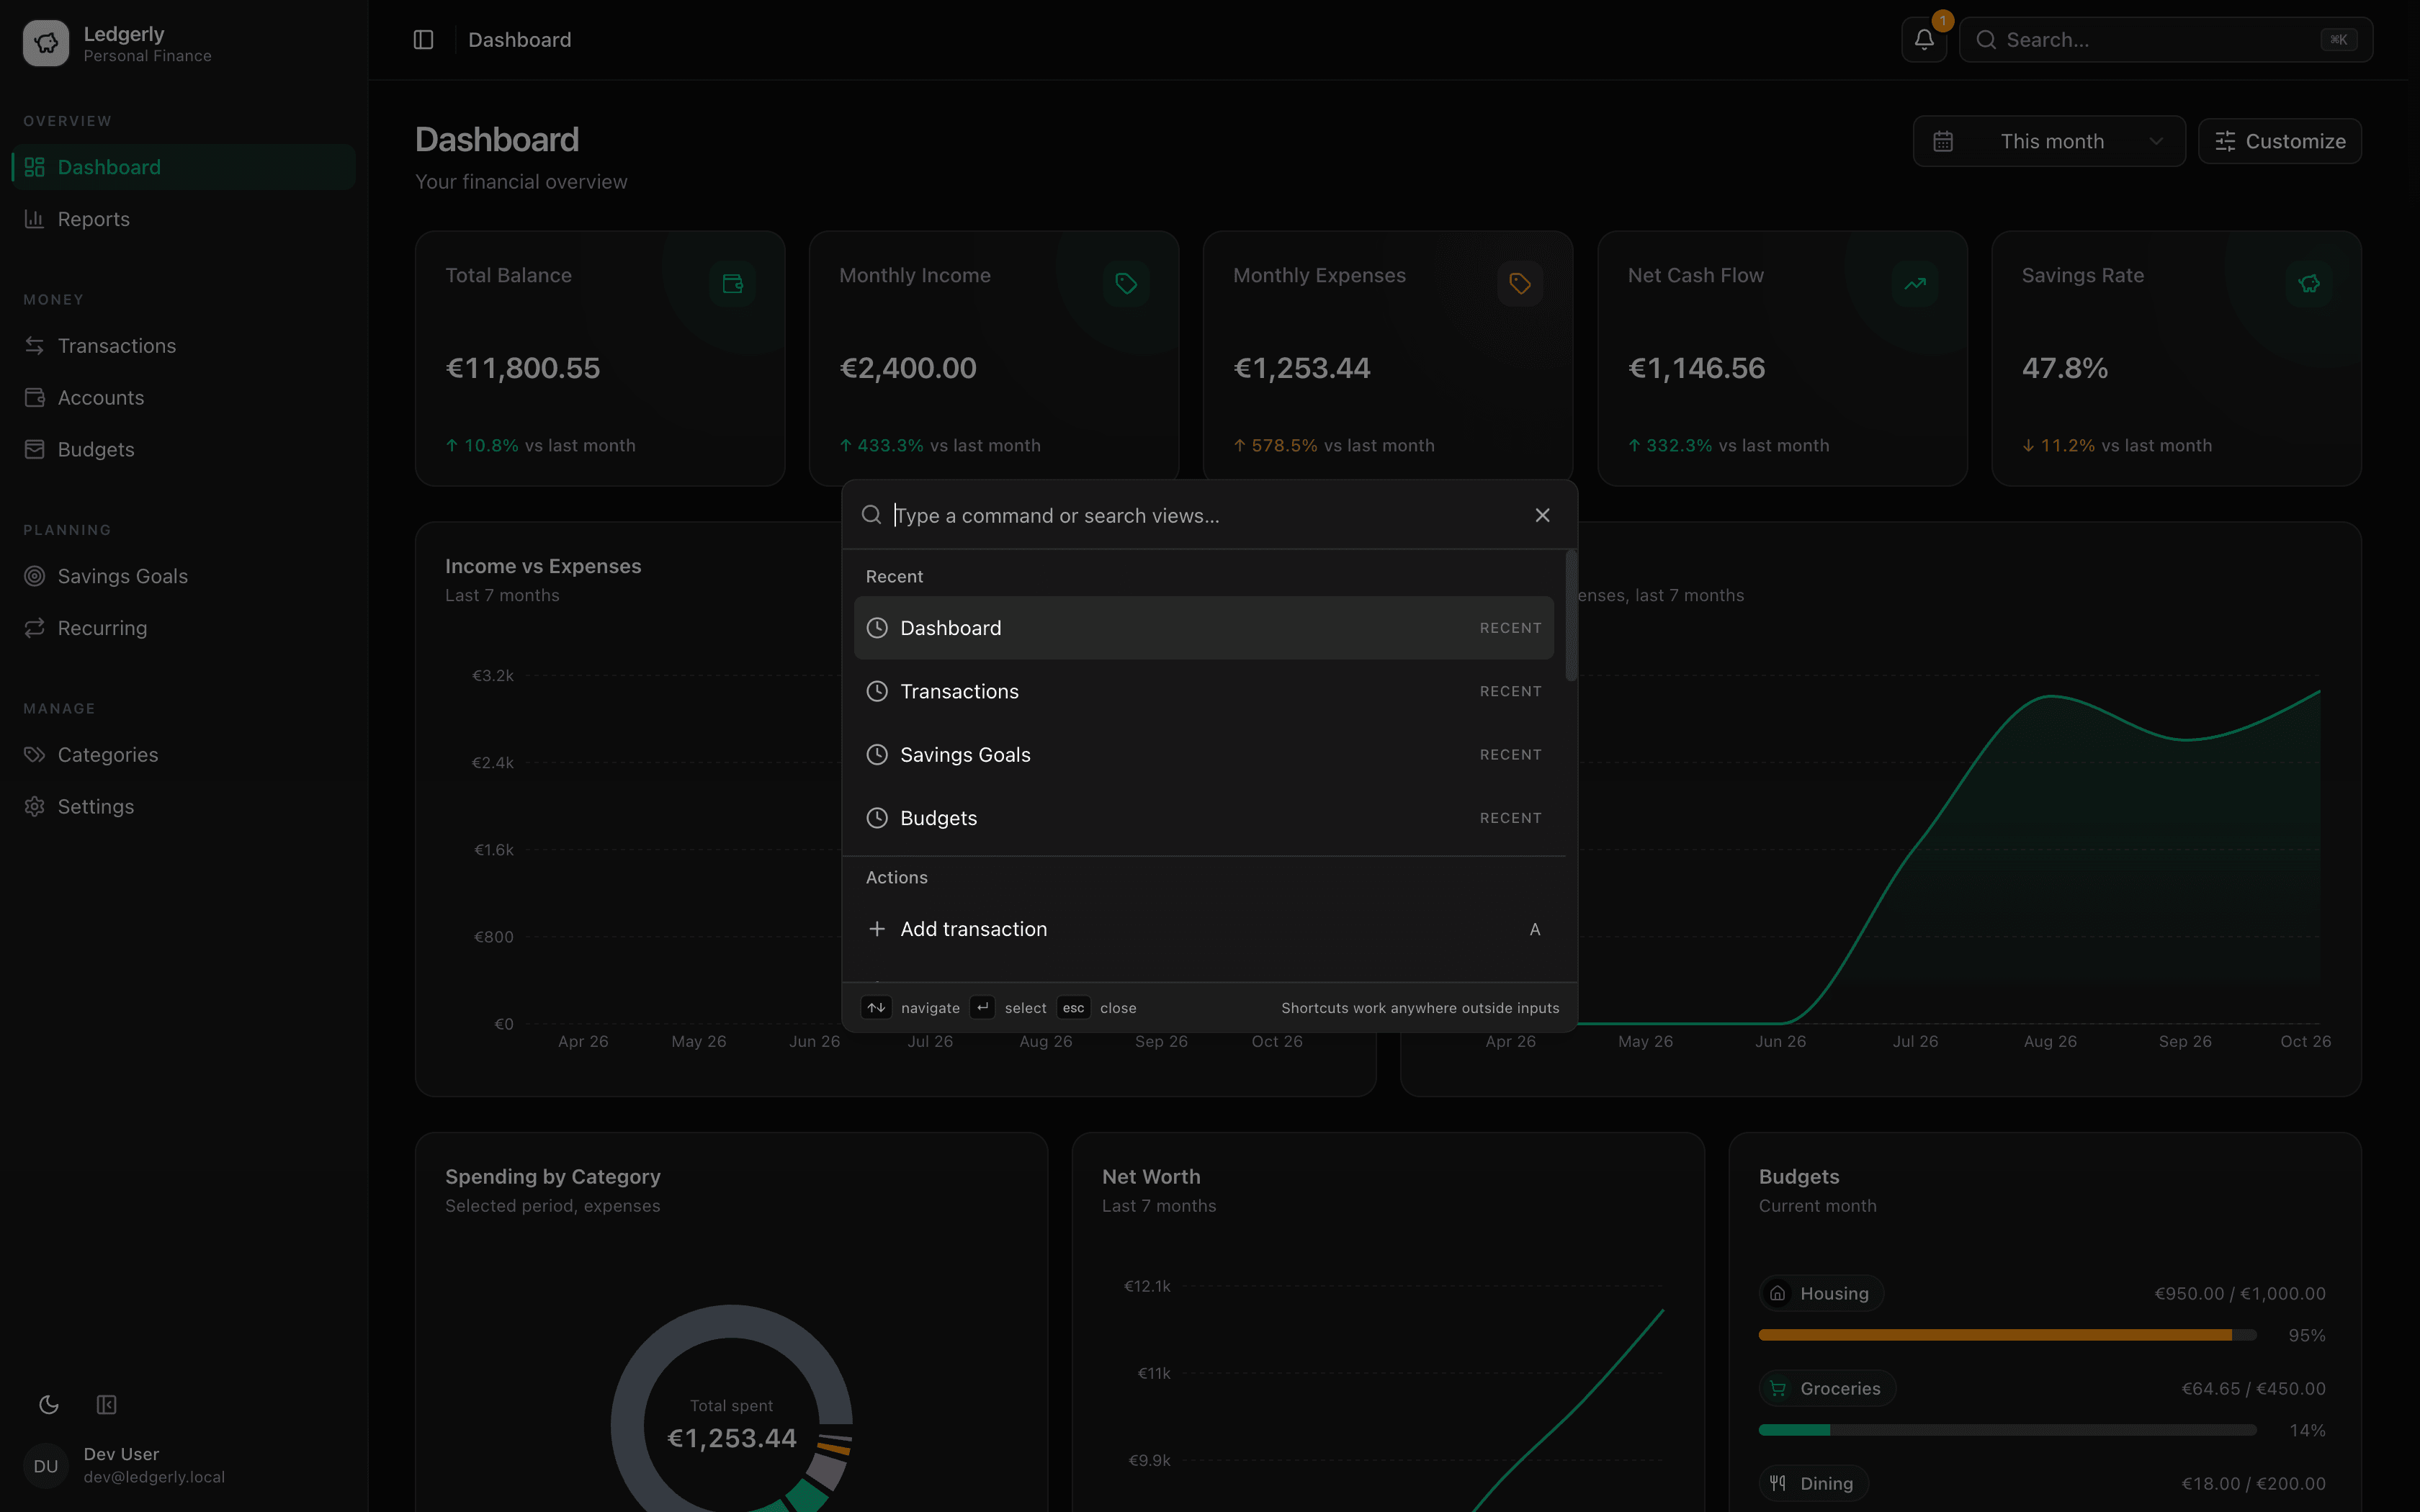2420x1512 pixels.
Task: Toggle the sidebar panel icon in header
Action: pos(423,40)
